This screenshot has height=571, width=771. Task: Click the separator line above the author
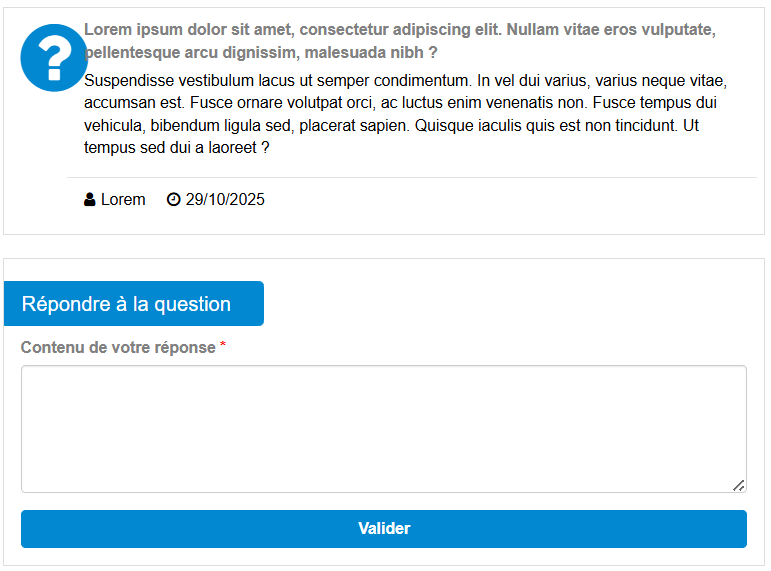tap(411, 178)
